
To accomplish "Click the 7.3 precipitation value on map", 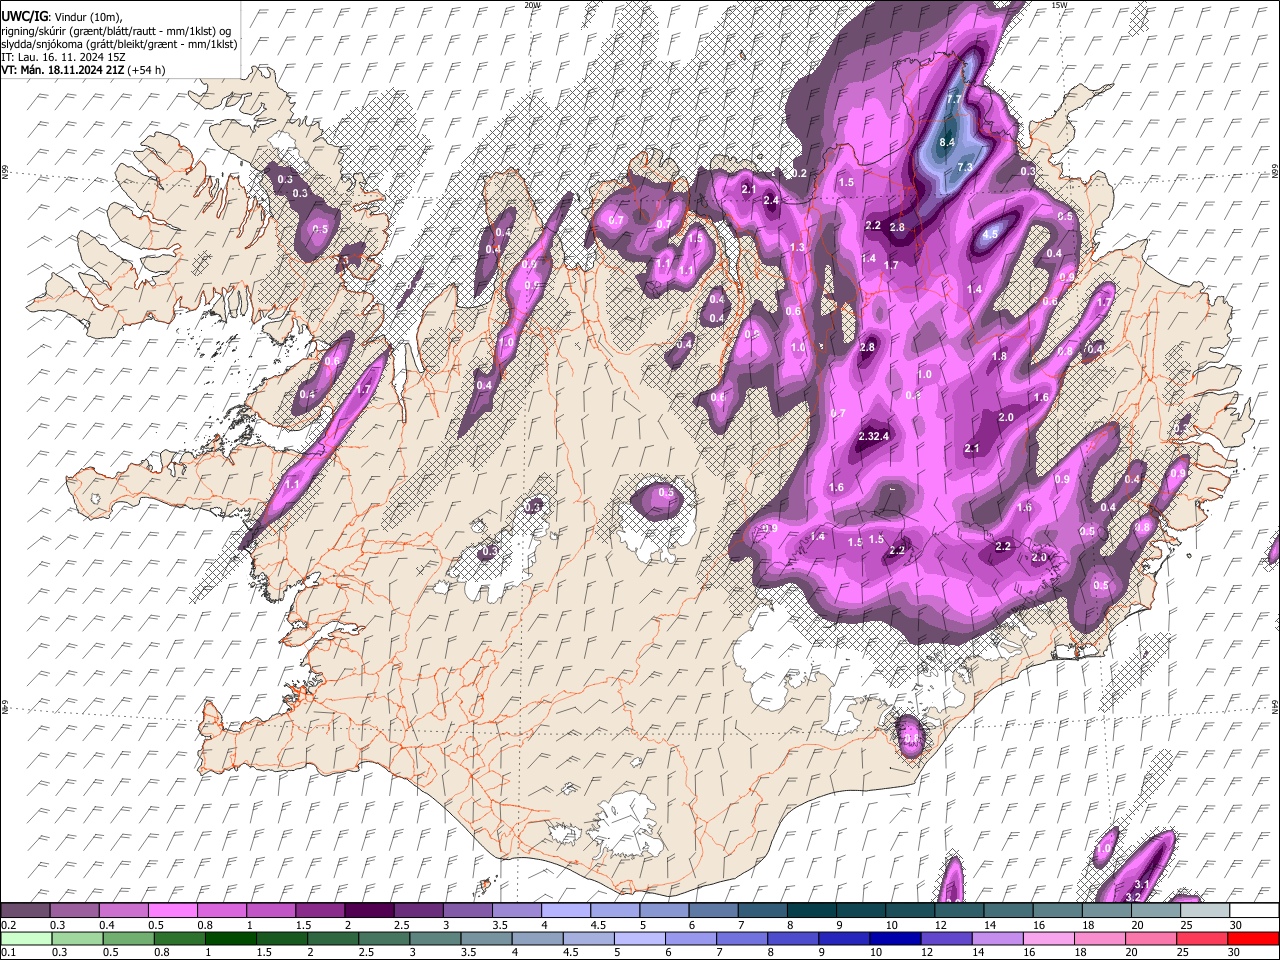I will pos(965,167).
